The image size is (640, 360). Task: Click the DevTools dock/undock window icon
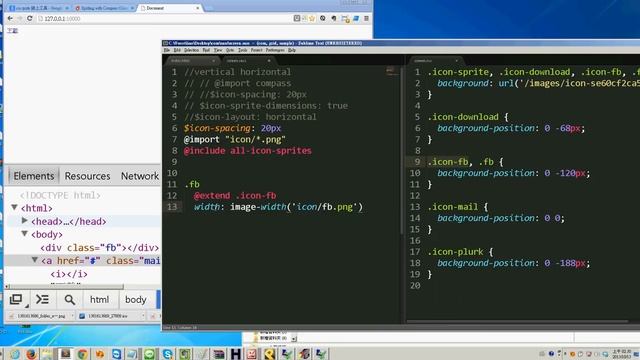coord(17,300)
